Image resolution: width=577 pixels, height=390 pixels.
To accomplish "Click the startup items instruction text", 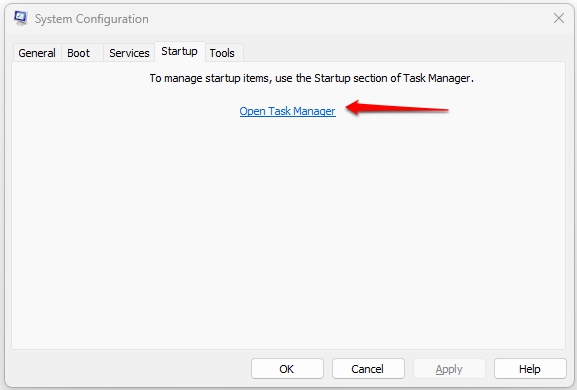I will point(311,78).
